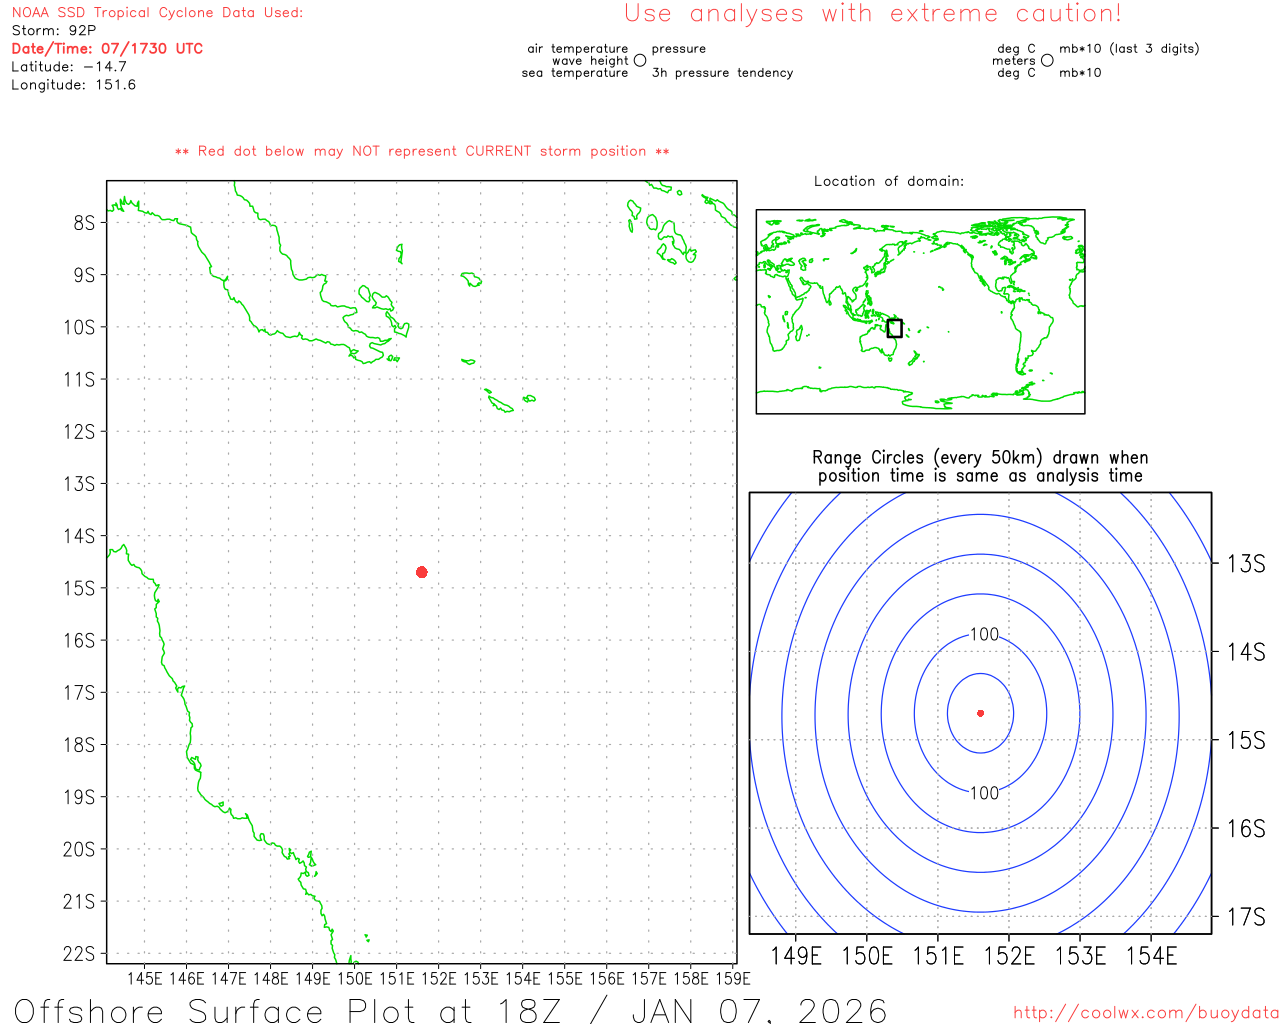Click the 'Use analyses with extreme caution!' warning

pos(873,13)
